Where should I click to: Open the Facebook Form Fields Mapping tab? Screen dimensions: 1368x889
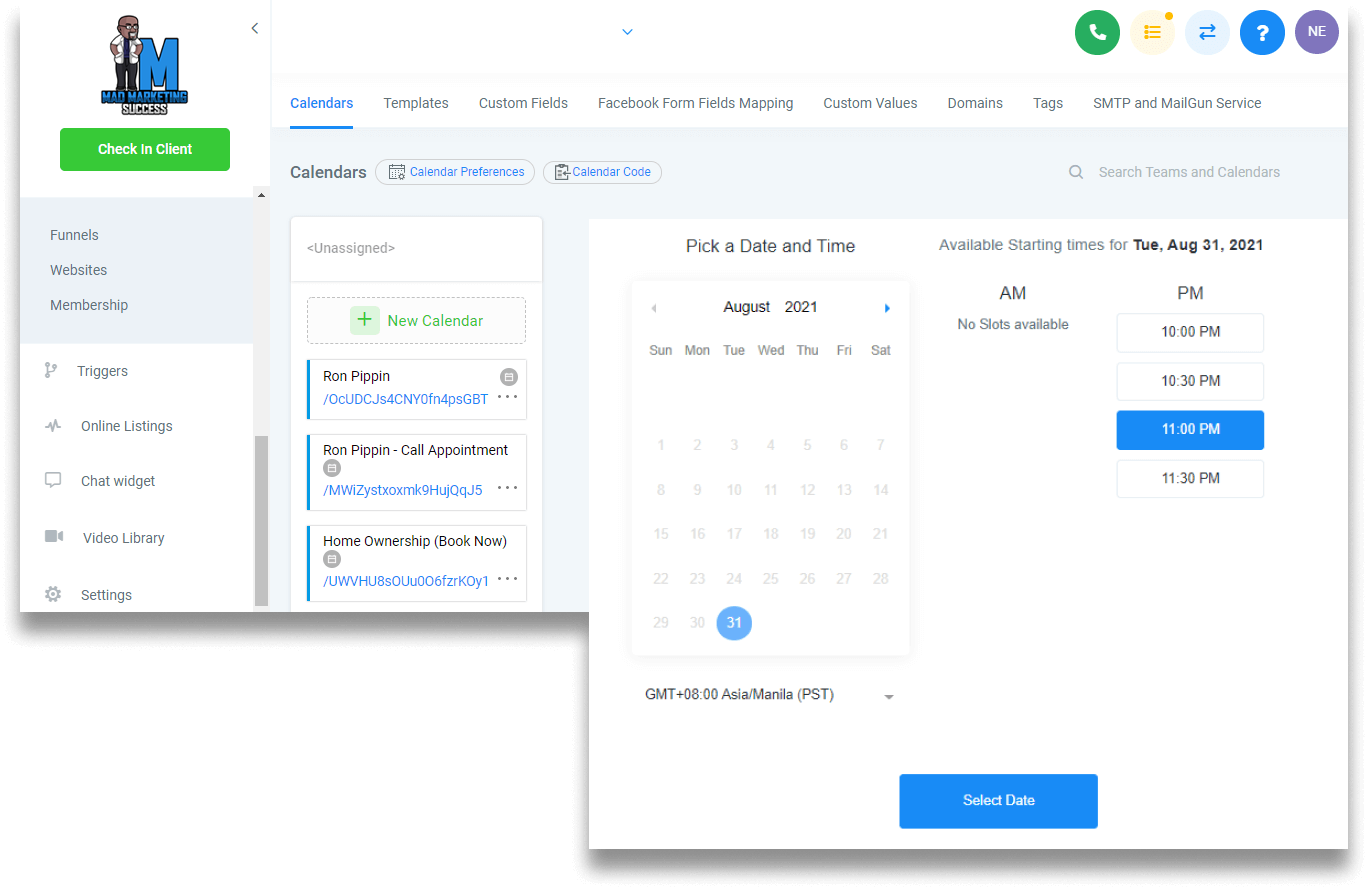[x=695, y=103]
